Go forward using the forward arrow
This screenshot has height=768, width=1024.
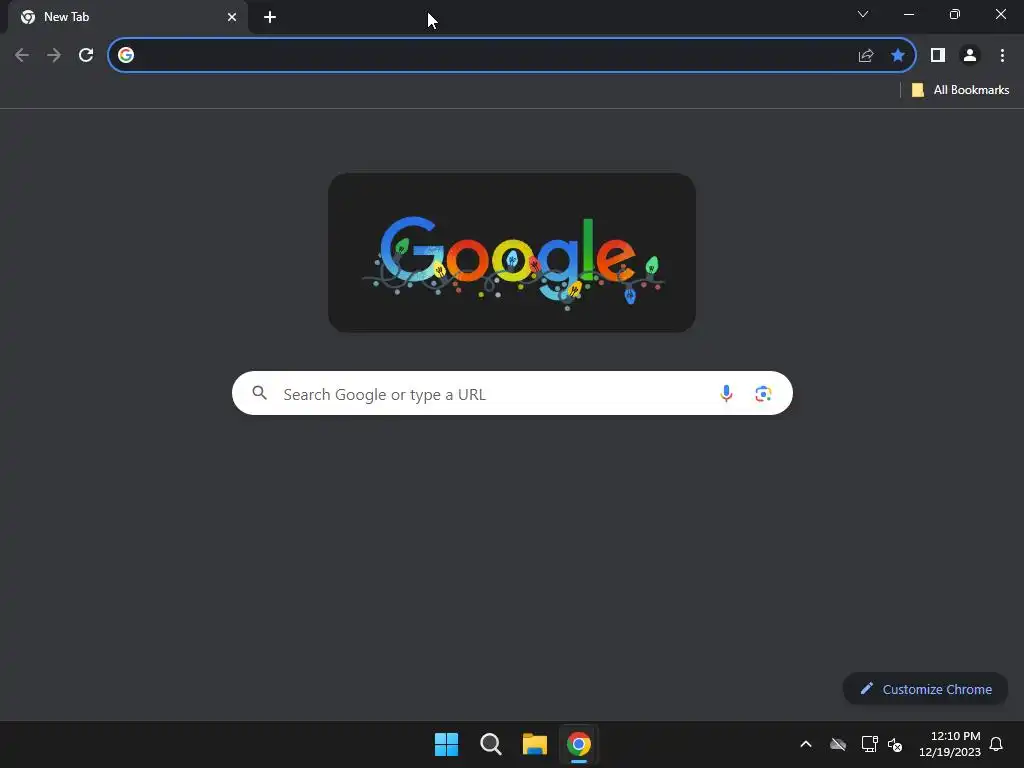pos(54,56)
